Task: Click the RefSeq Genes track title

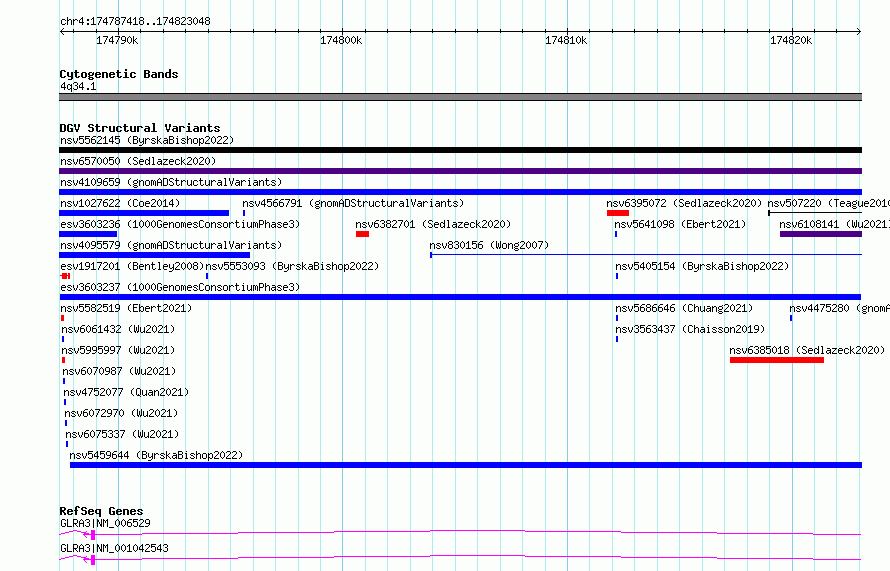Action: [101, 511]
